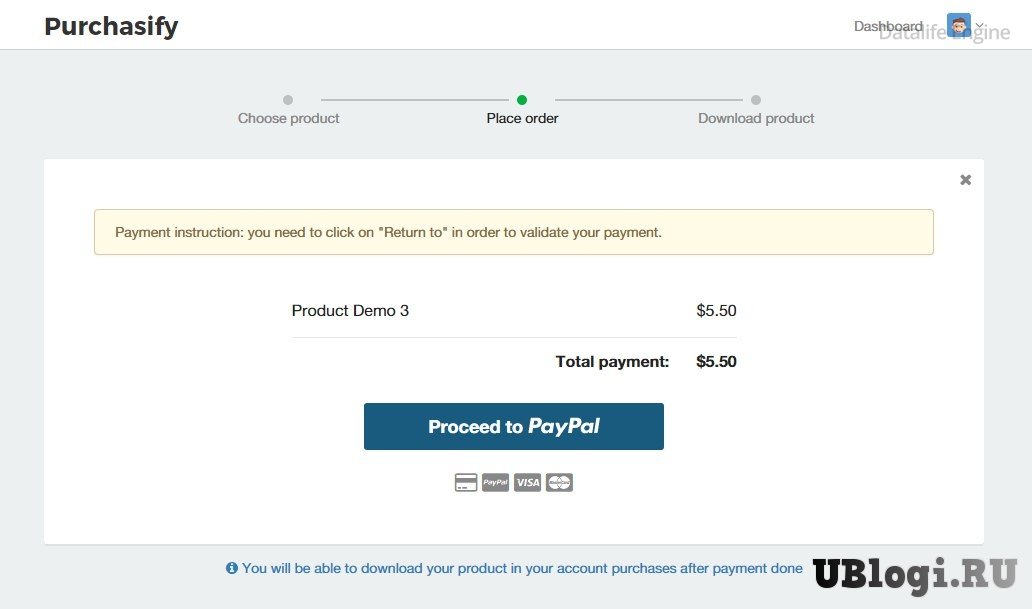This screenshot has width=1032, height=609.
Task: Click the MasterCard icon
Action: [x=559, y=483]
